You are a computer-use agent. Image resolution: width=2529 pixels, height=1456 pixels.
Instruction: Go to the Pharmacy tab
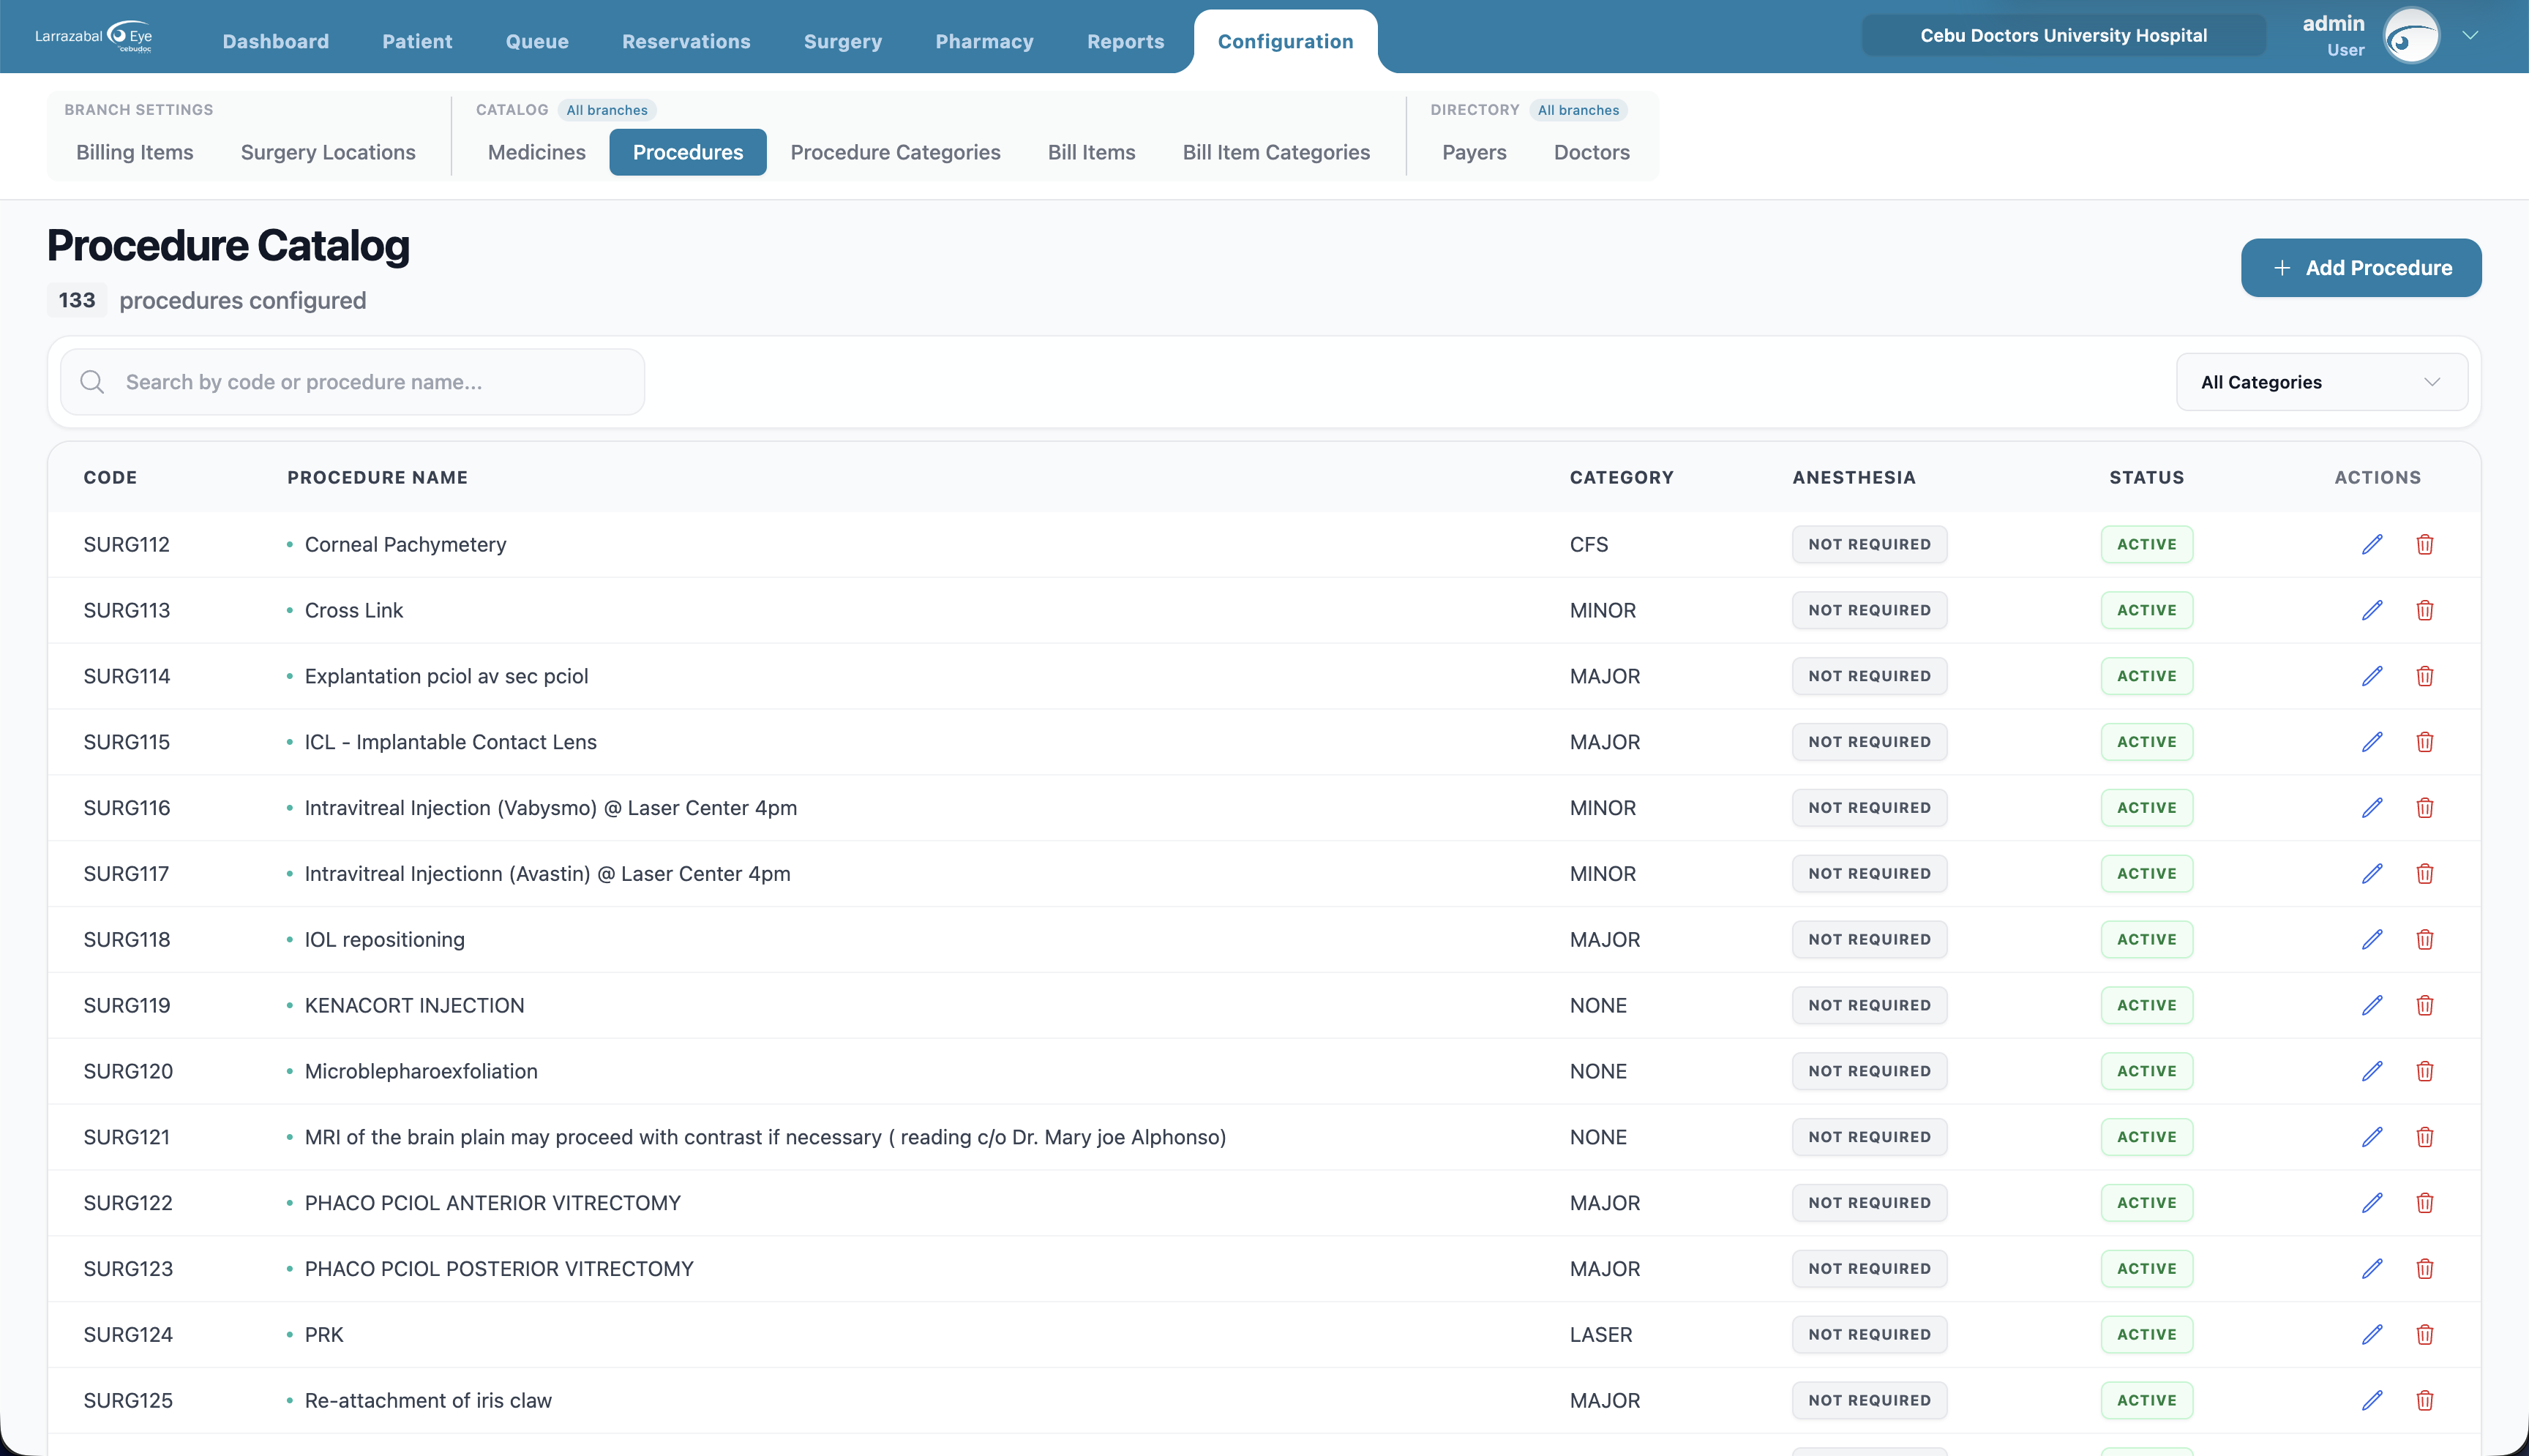984,41
